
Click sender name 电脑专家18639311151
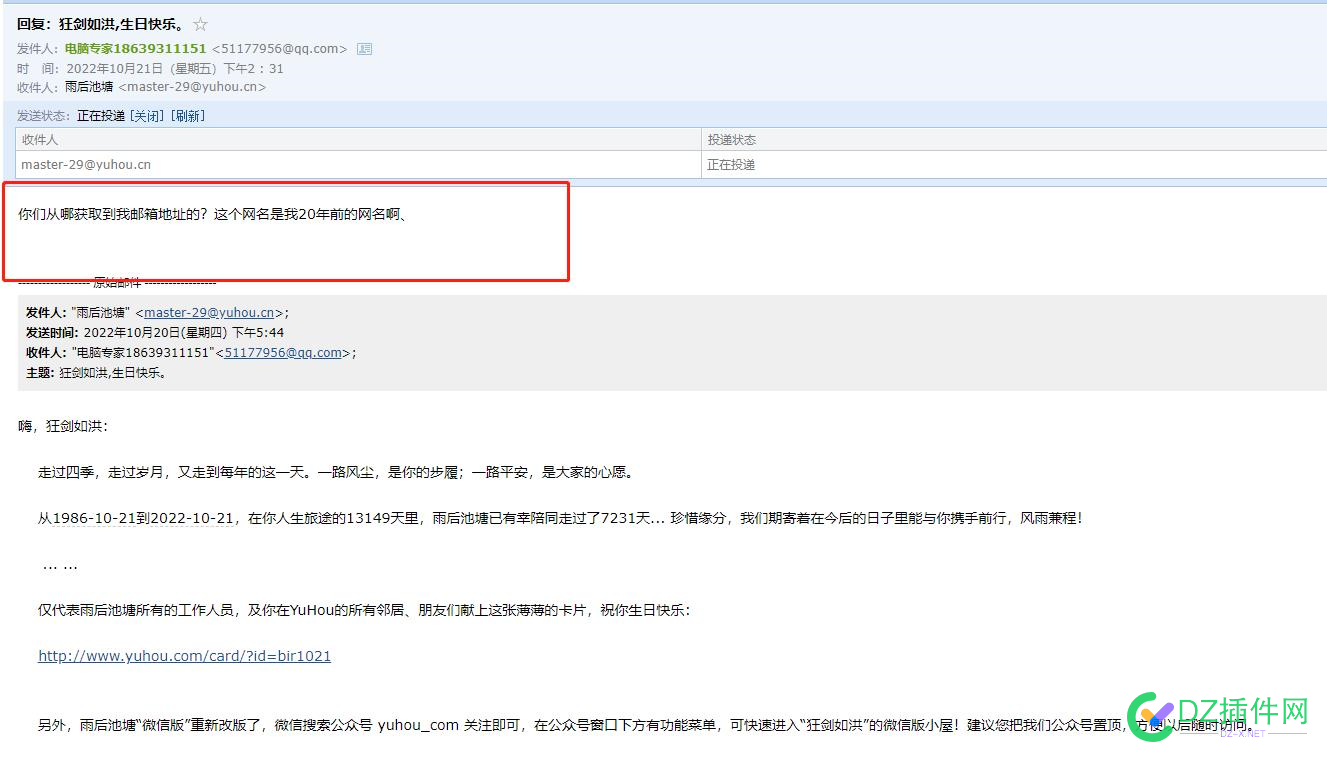tap(135, 48)
